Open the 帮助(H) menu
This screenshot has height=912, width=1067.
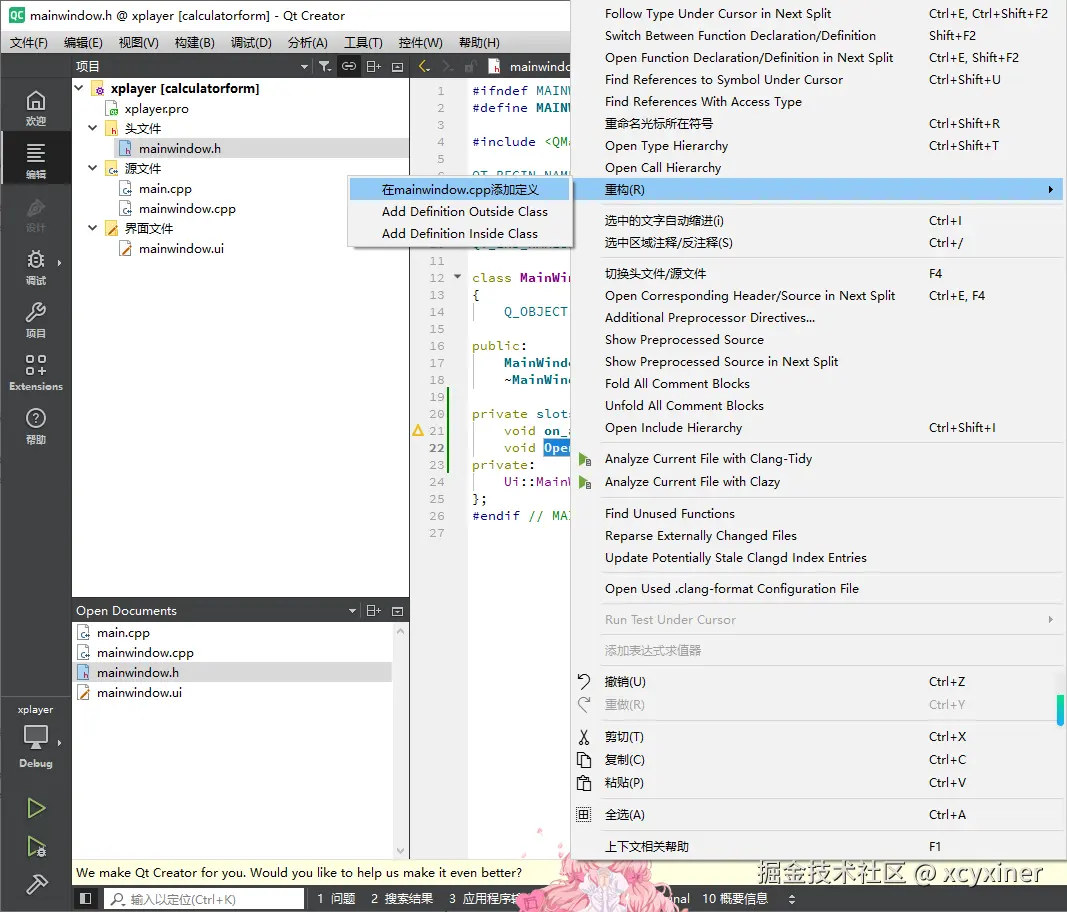479,42
